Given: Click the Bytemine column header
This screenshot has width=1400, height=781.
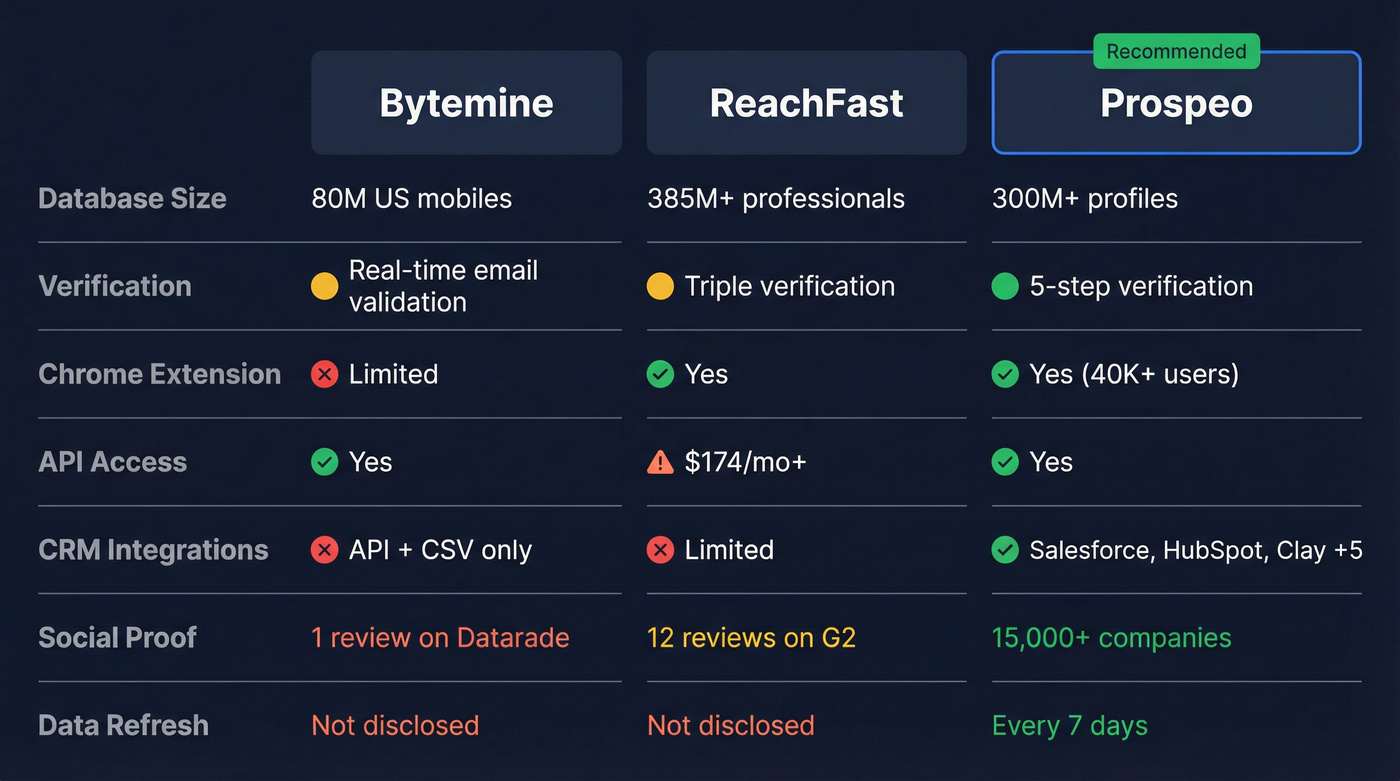Looking at the screenshot, I should 466,103.
